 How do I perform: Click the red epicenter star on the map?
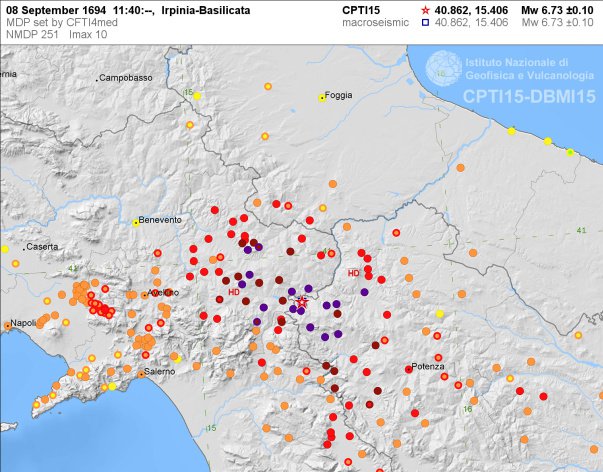pyautogui.click(x=302, y=302)
